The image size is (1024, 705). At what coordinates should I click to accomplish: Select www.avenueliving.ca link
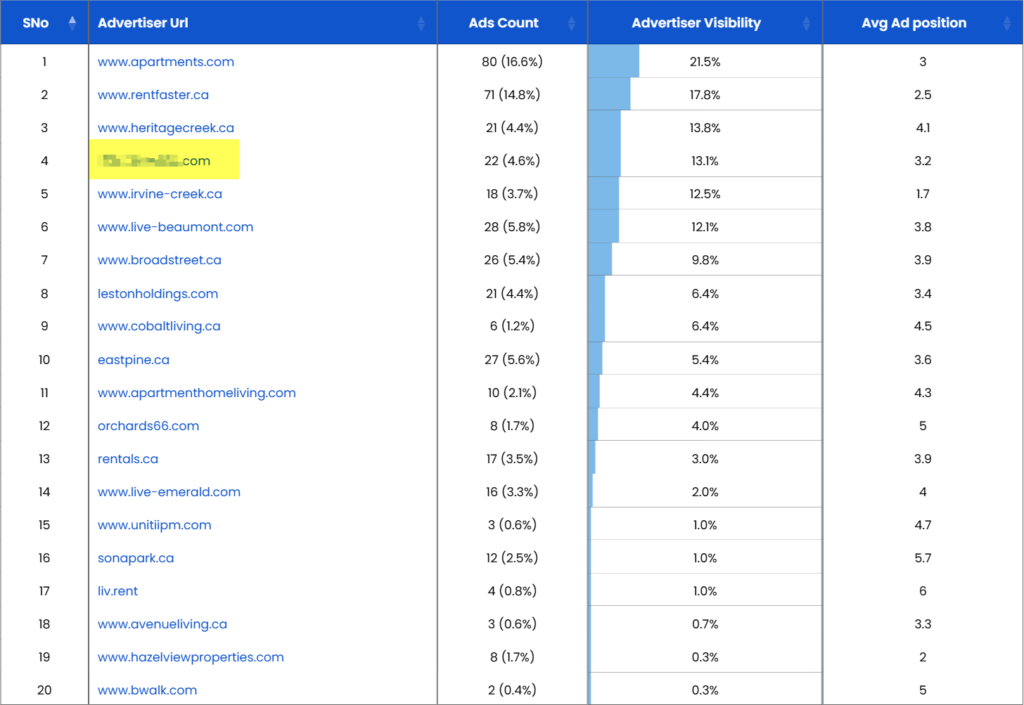(x=163, y=624)
